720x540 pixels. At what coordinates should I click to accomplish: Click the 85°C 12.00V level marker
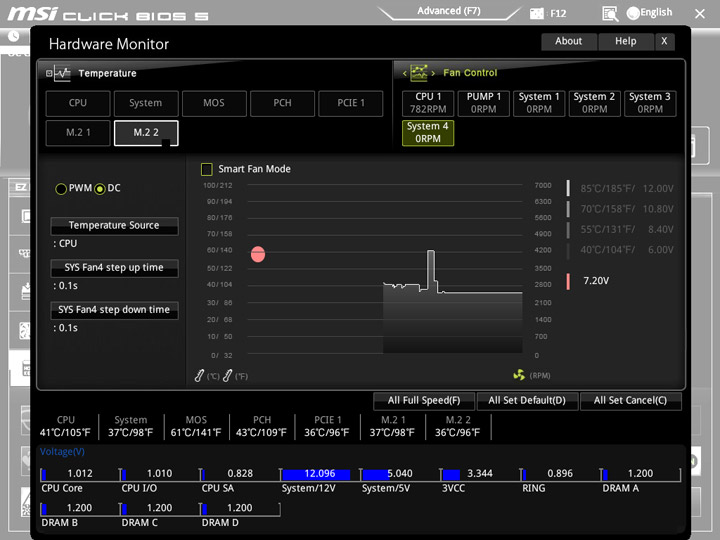[x=568, y=188]
